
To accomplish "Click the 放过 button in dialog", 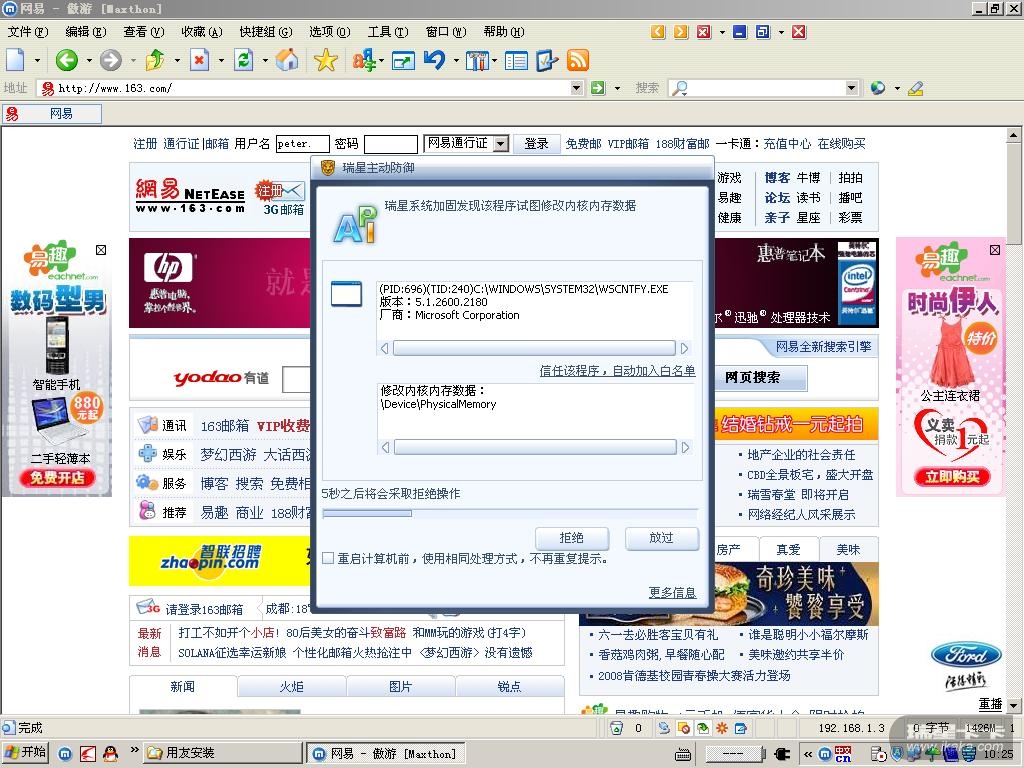I will (662, 537).
